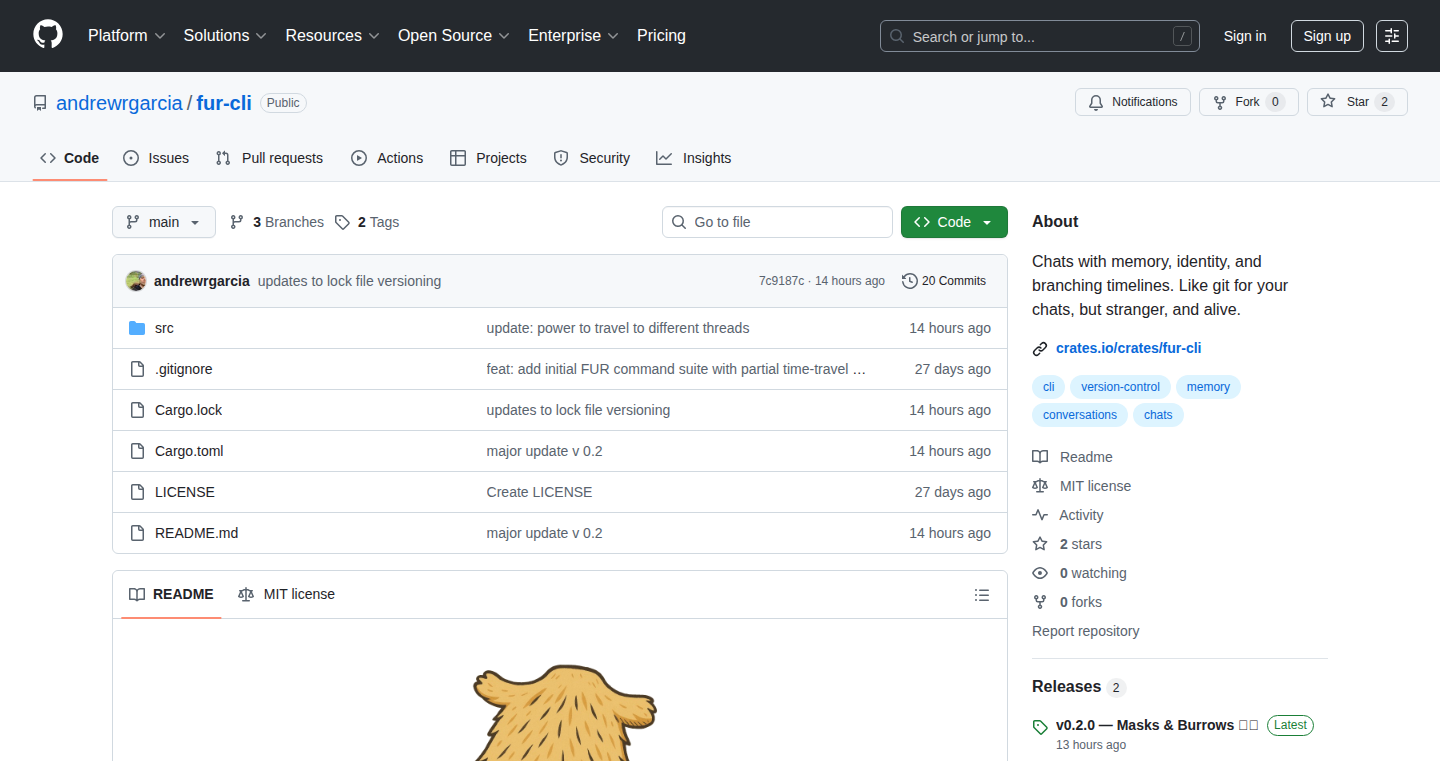The width and height of the screenshot is (1440, 761).
Task: Switch to the Security tab
Action: [x=592, y=158]
